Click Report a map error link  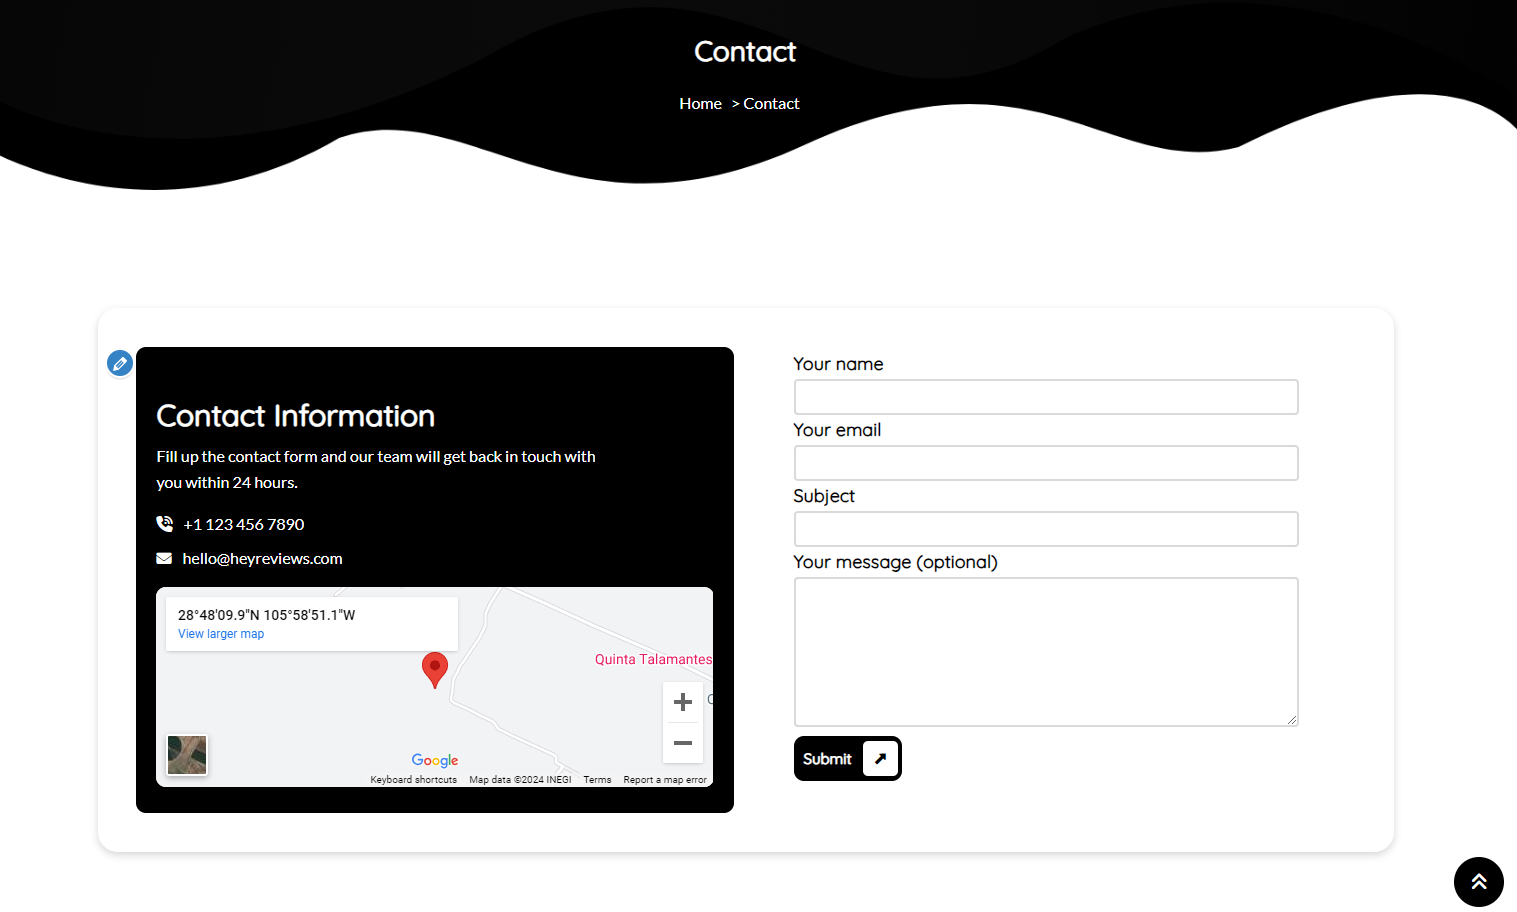coord(664,780)
